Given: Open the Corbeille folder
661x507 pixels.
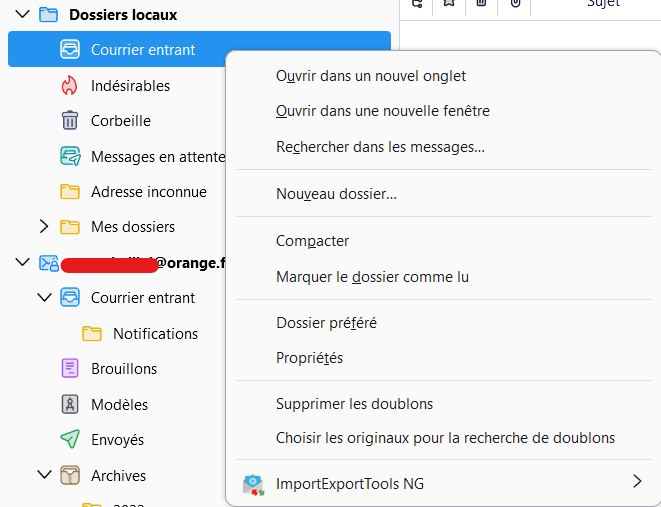Looking at the screenshot, I should pyautogui.click(x=121, y=121).
